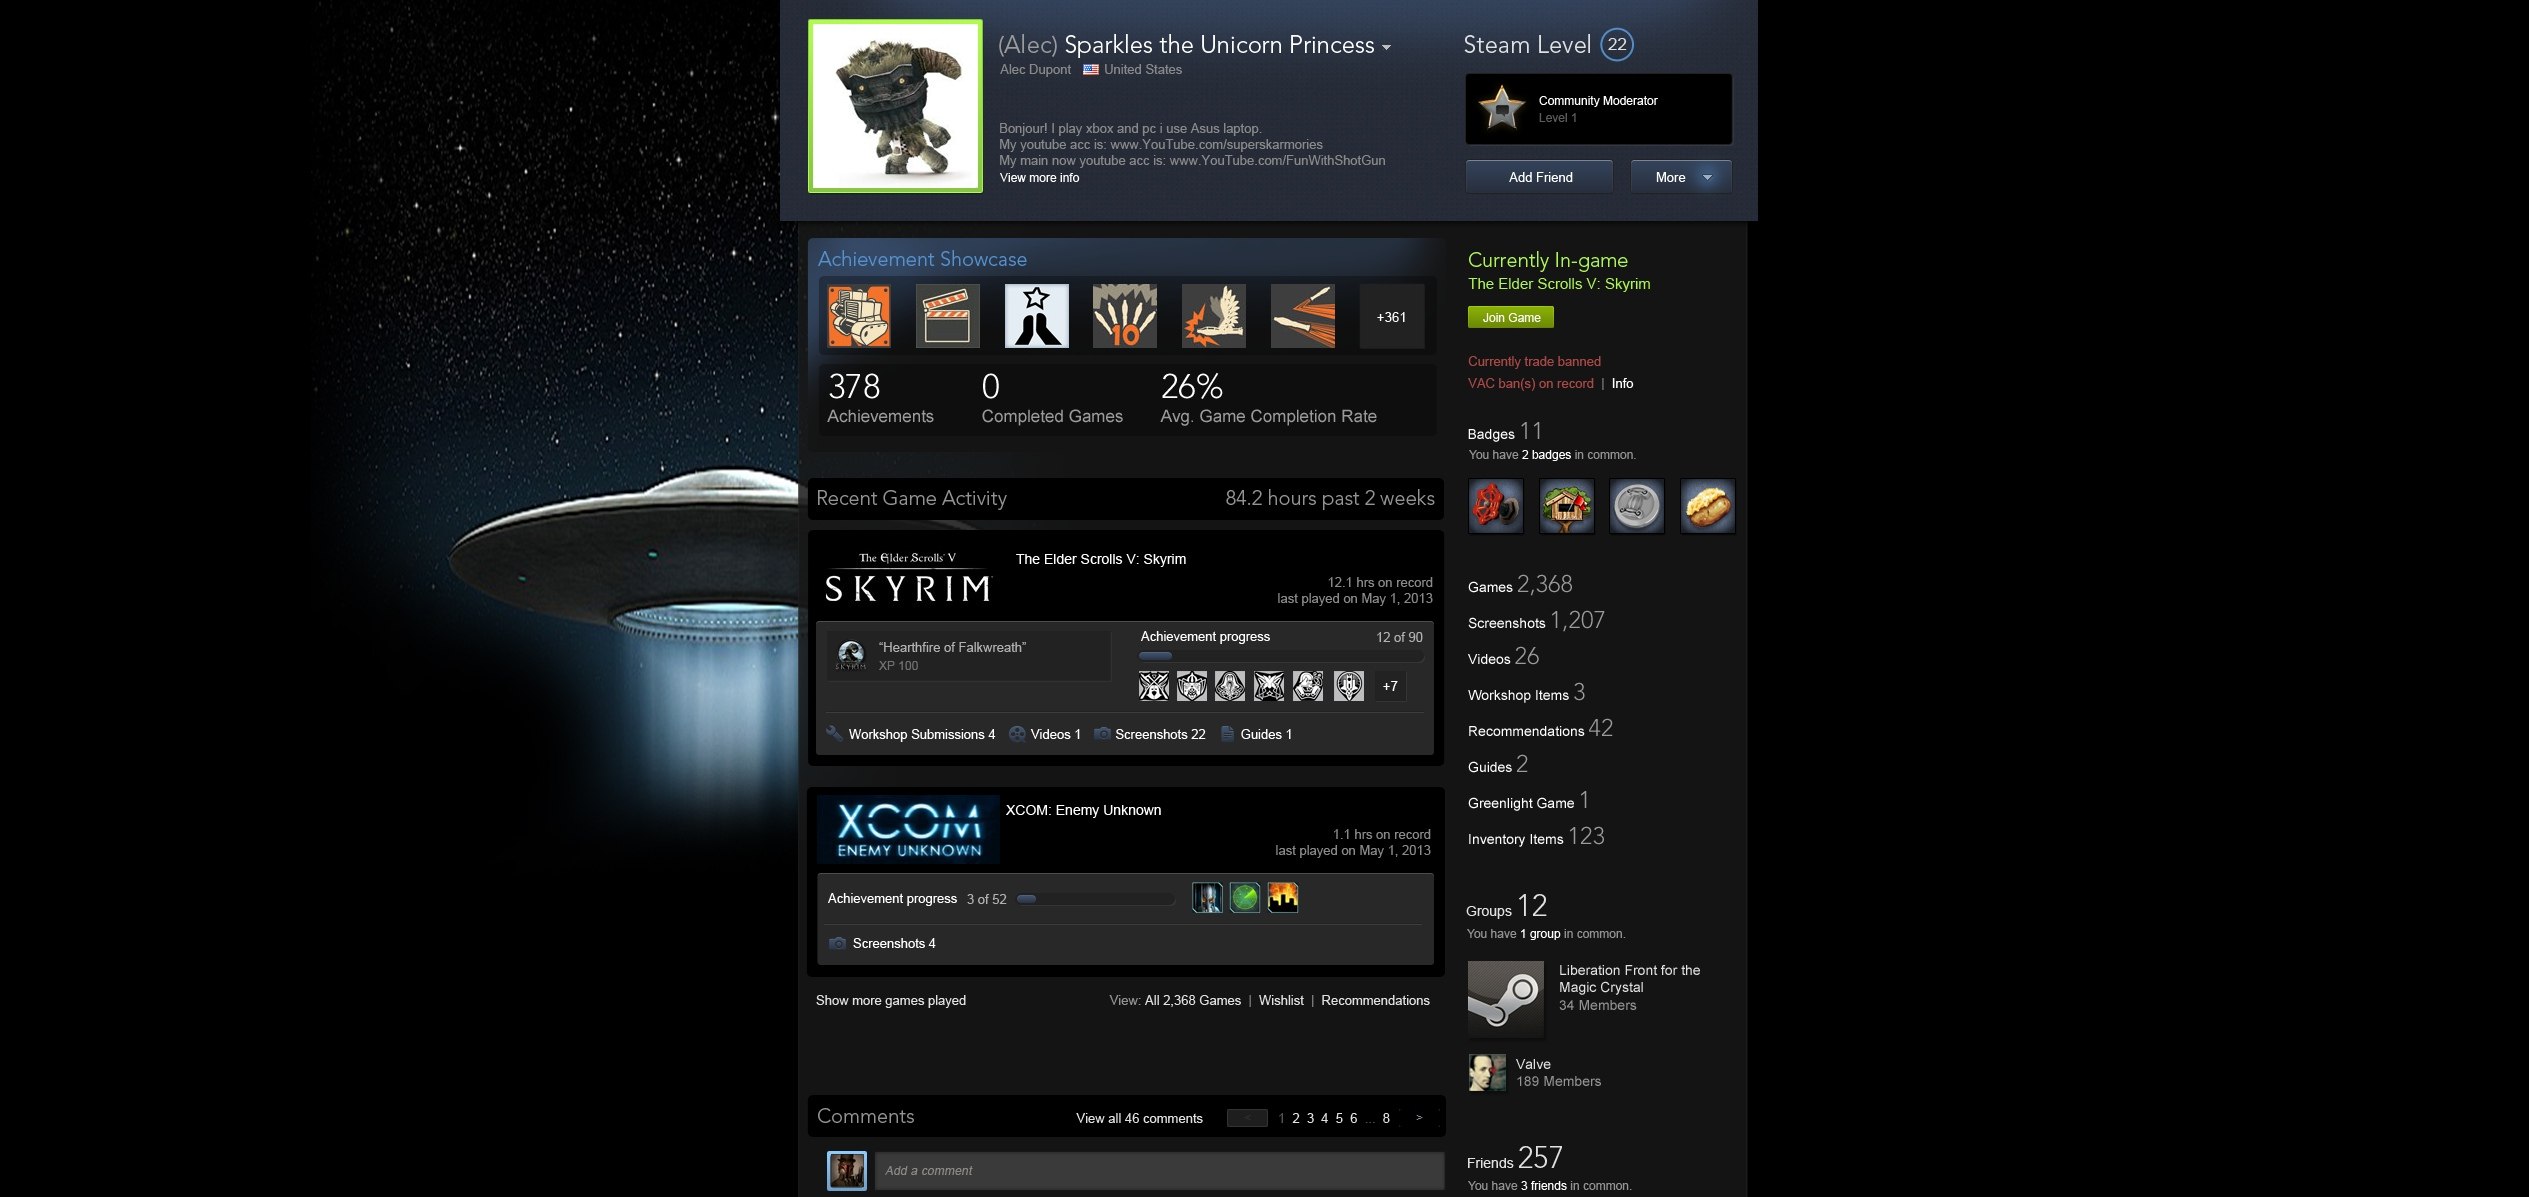Open the silver coin badge icon
The width and height of the screenshot is (2529, 1197).
click(1637, 506)
